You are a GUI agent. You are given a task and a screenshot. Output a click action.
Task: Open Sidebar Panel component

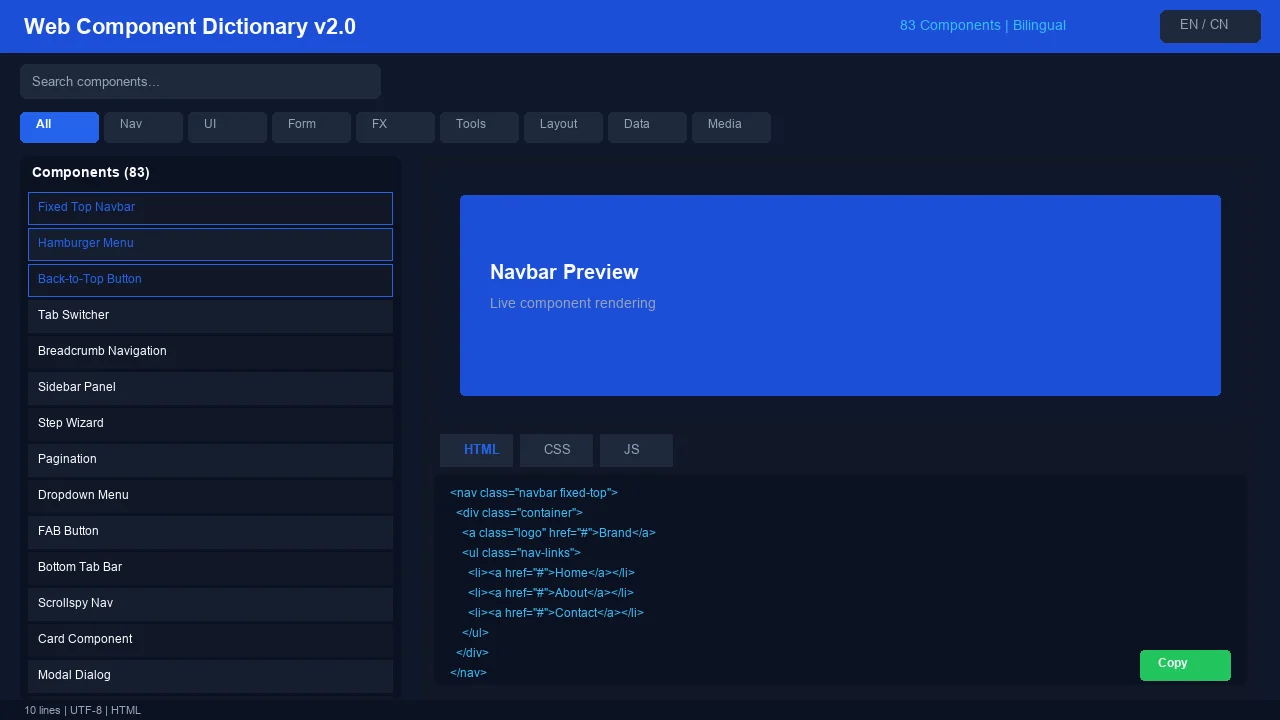click(x=210, y=388)
